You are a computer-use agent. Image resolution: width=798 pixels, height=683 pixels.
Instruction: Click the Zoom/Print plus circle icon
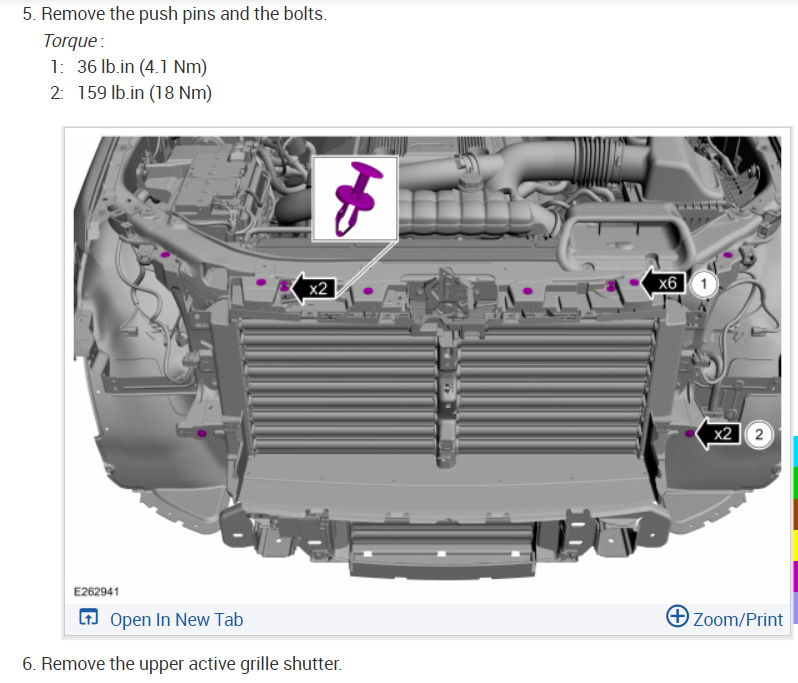coord(677,616)
